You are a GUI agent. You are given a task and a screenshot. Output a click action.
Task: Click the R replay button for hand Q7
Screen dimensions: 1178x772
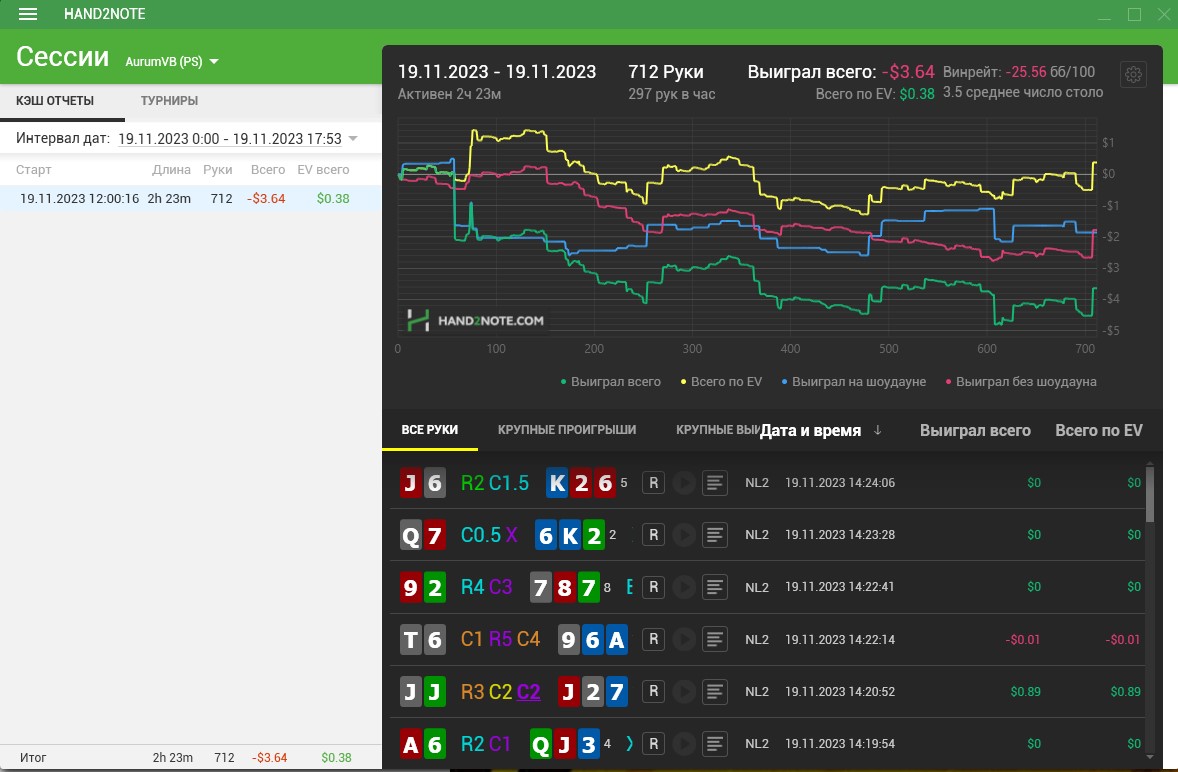[654, 535]
